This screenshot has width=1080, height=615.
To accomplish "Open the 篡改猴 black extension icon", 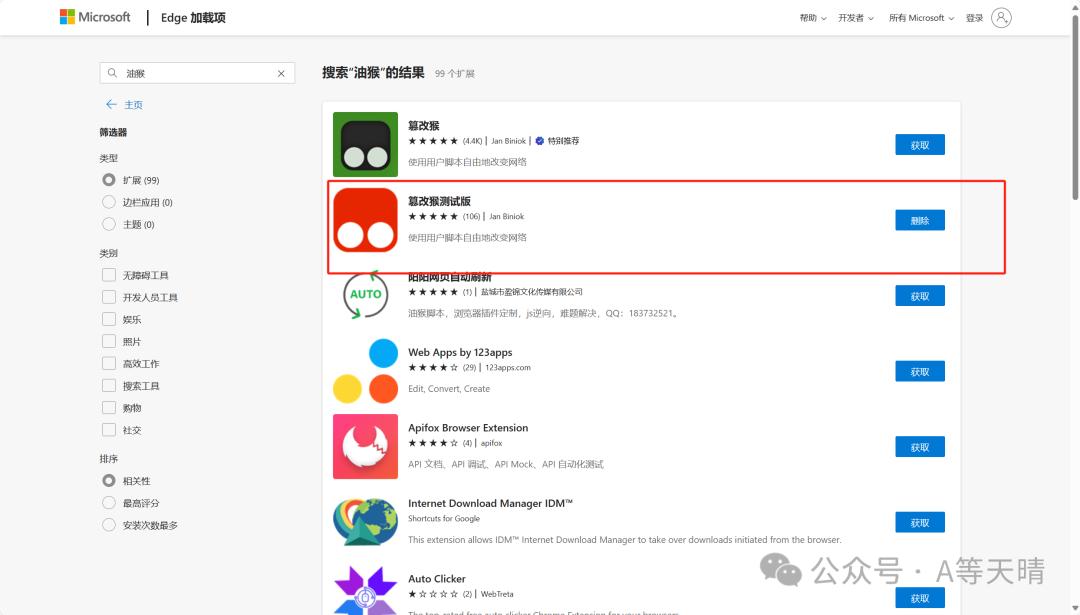I will click(x=365, y=145).
